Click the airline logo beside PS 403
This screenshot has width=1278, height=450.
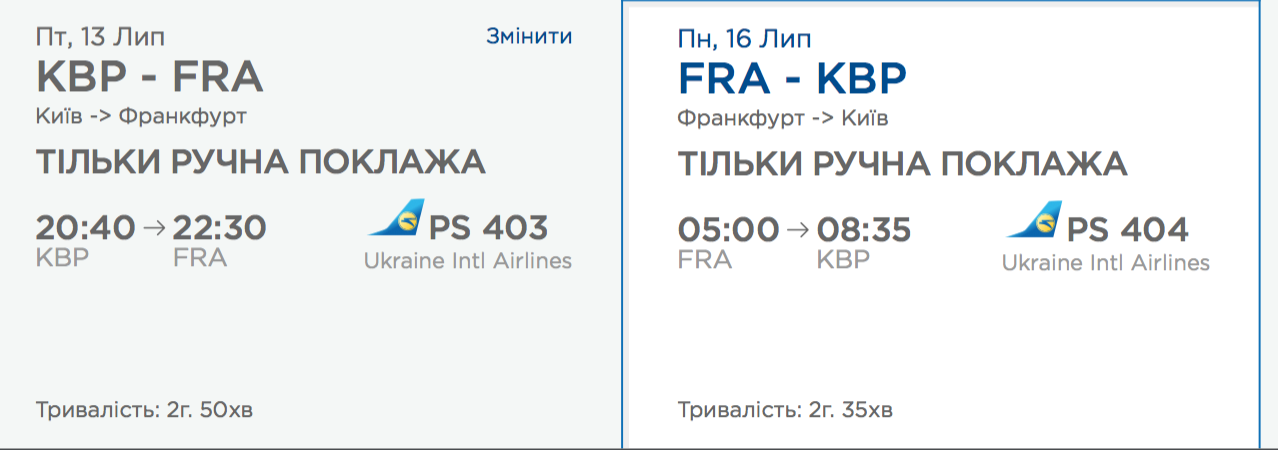[x=396, y=218]
